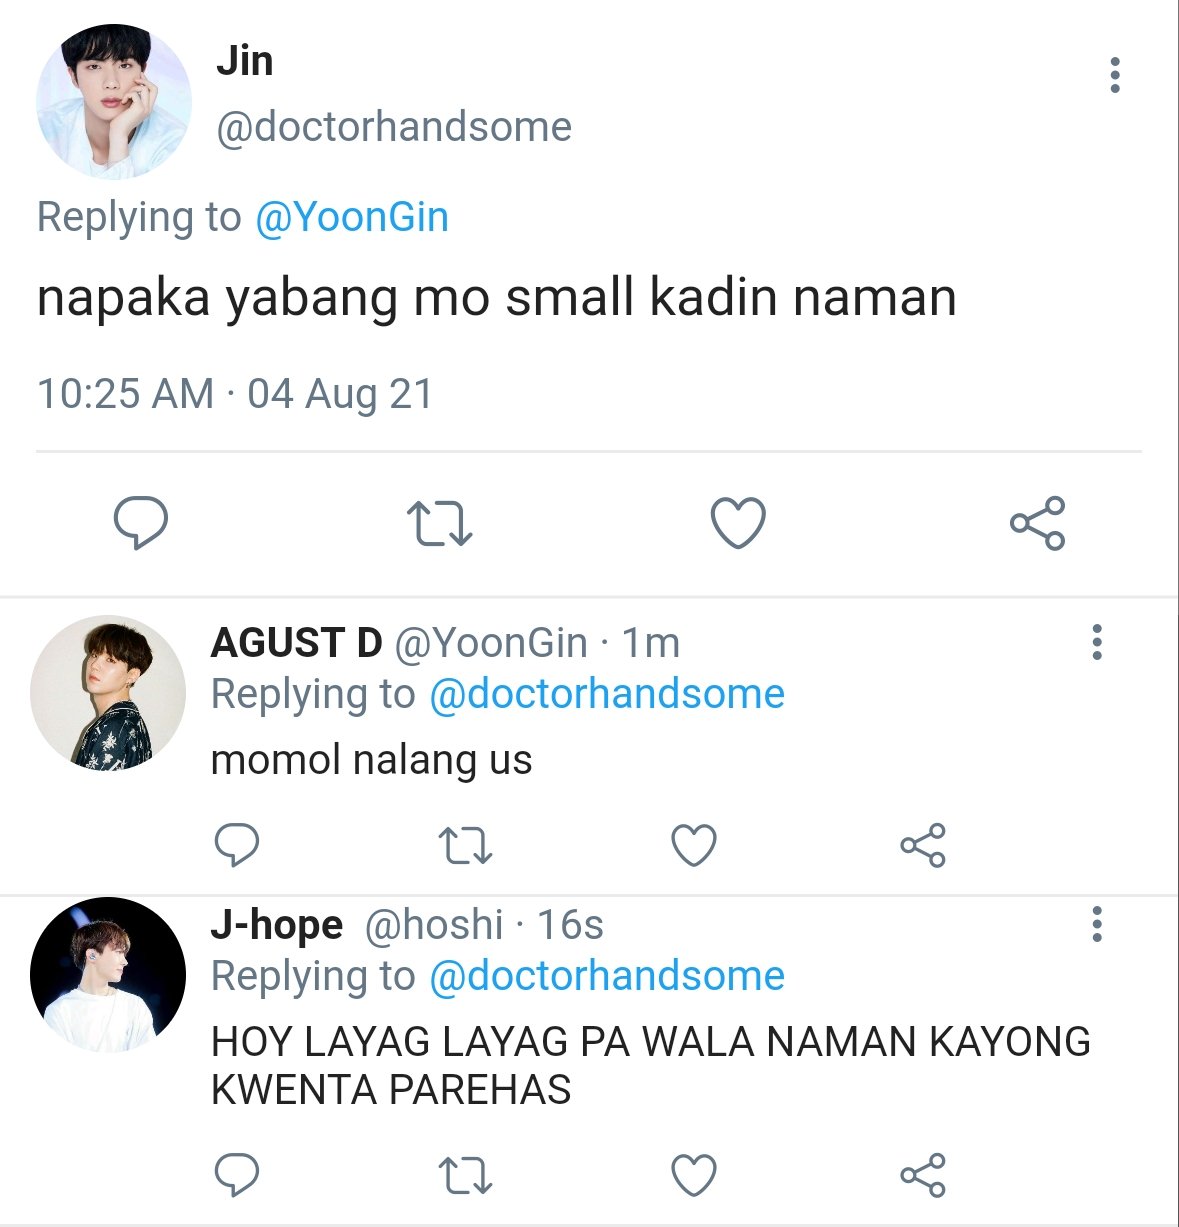Viewport: 1179px width, 1227px height.
Task: Like J-hope's reply
Action: (694, 1175)
